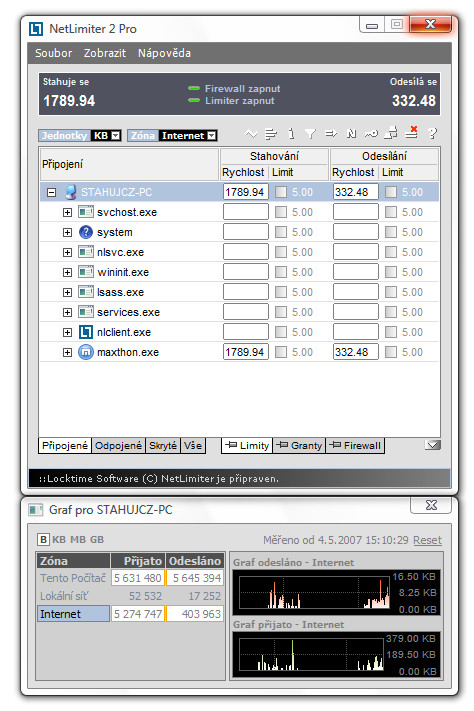
Task: Open the Granty tab
Action: point(299,445)
